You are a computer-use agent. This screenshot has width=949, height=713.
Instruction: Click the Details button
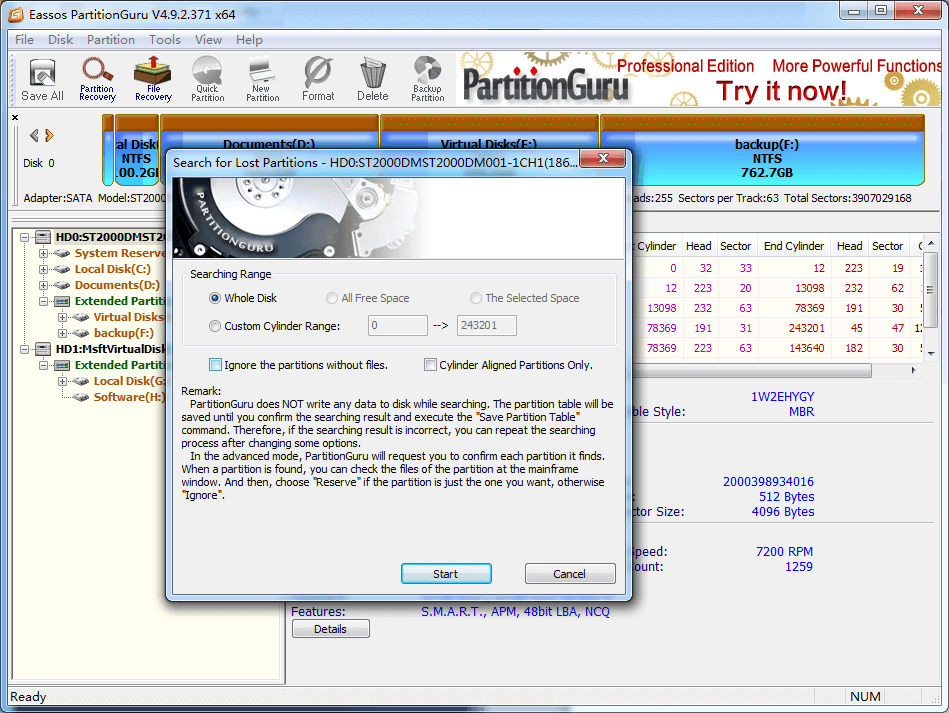tap(330, 629)
